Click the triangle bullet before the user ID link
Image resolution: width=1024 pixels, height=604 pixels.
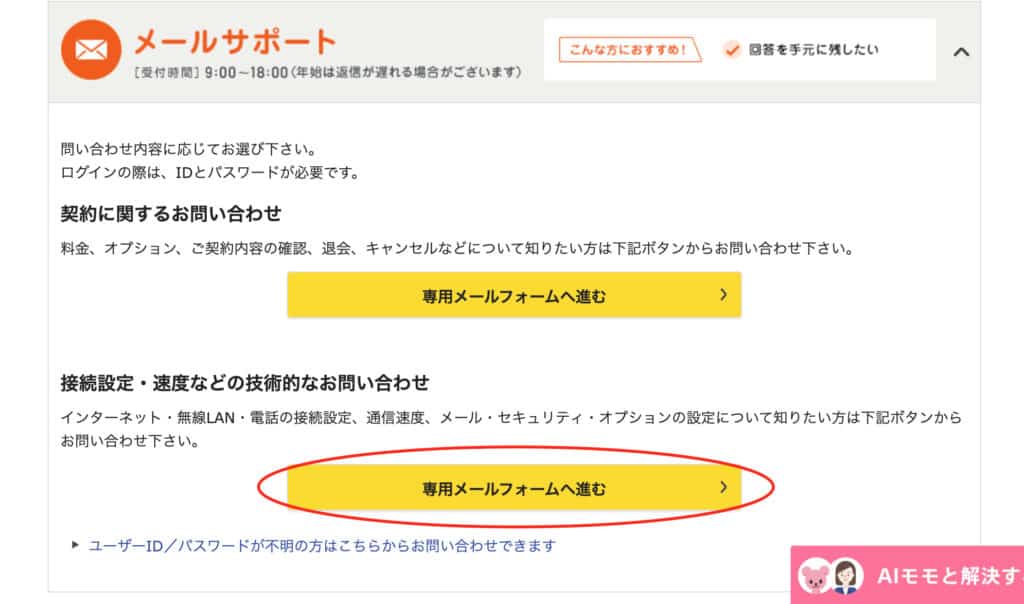click(x=75, y=545)
